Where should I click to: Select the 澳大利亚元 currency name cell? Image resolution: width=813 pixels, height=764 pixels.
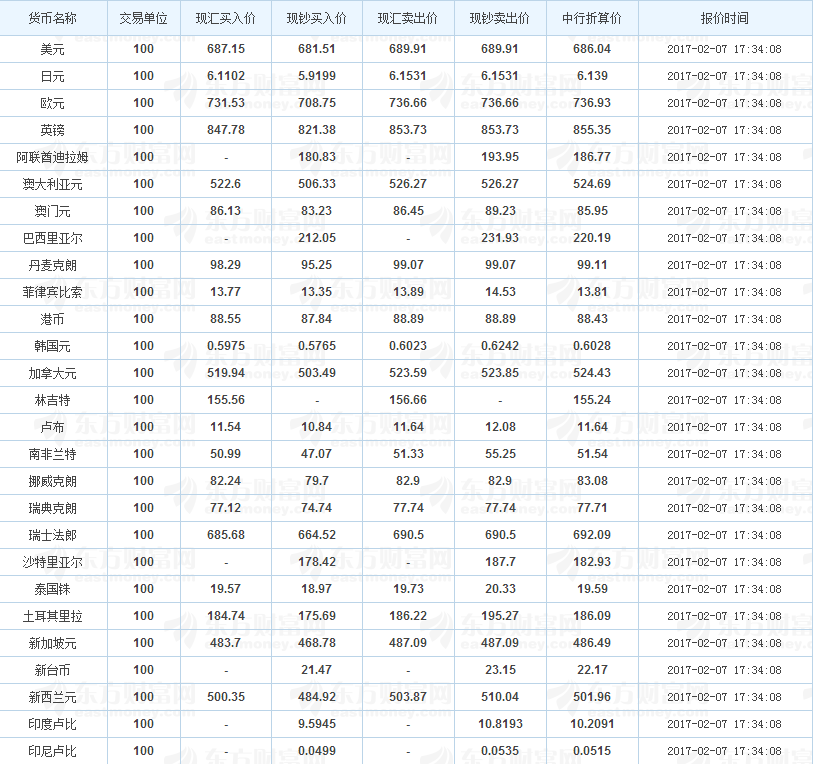(53, 184)
